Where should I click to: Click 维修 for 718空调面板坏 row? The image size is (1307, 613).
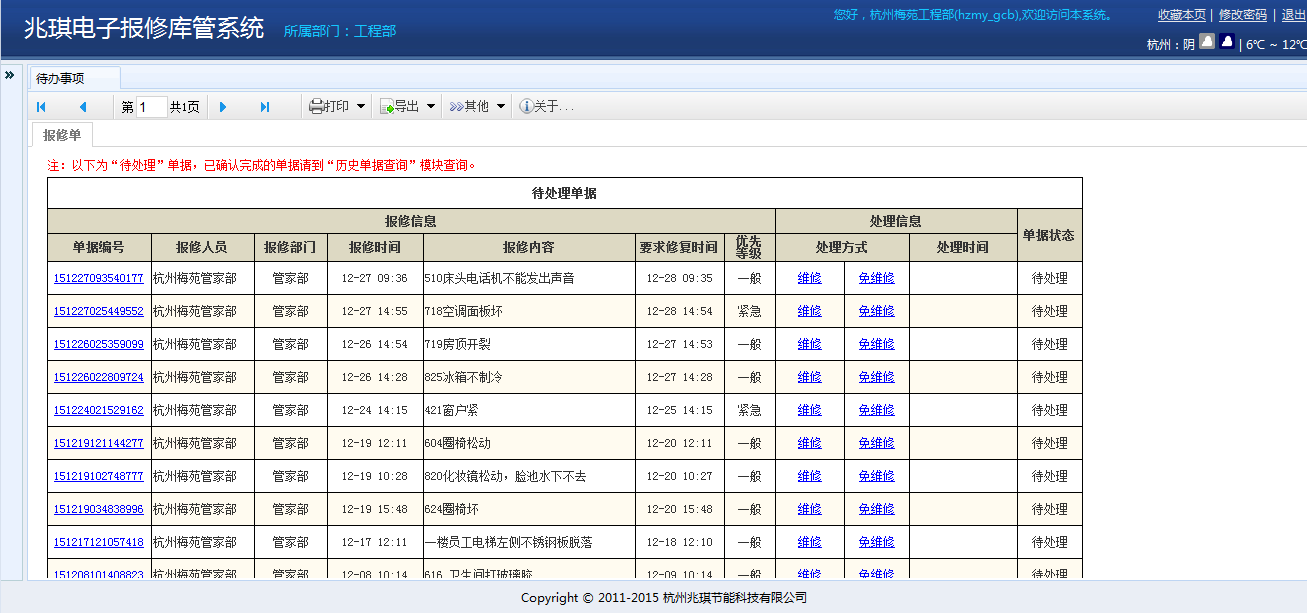pos(810,312)
